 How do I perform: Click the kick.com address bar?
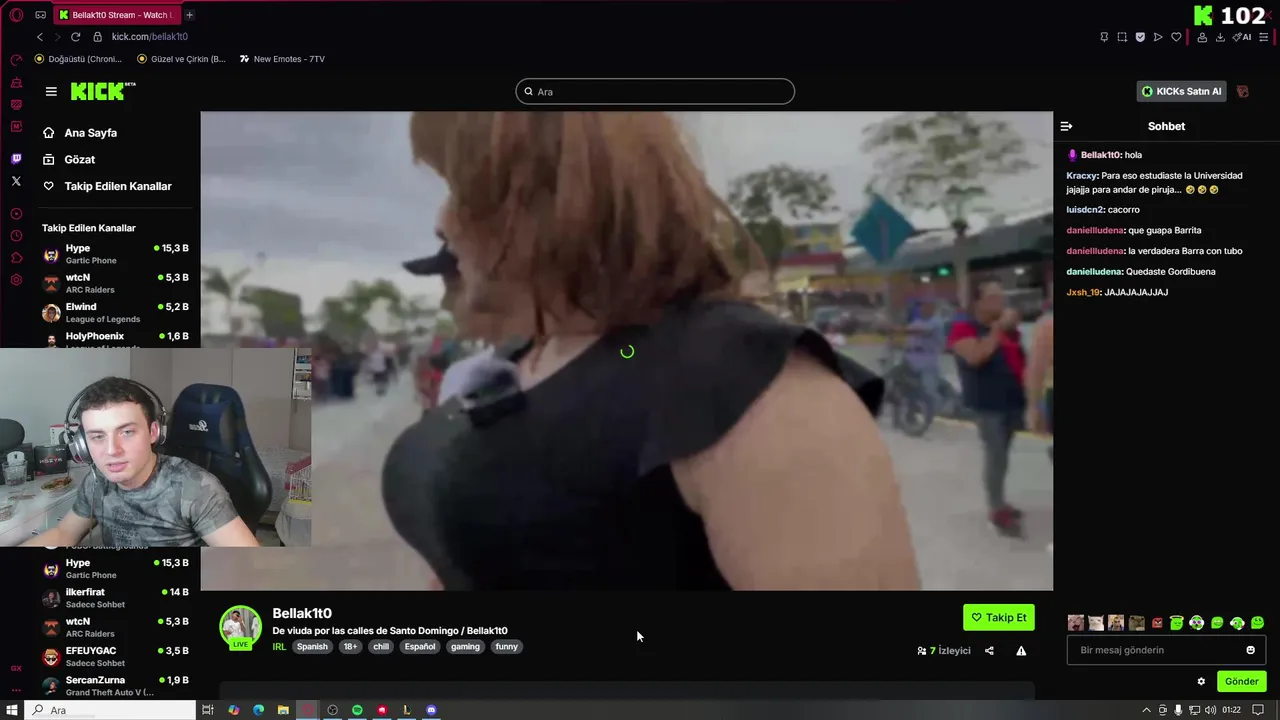pyautogui.click(x=150, y=37)
